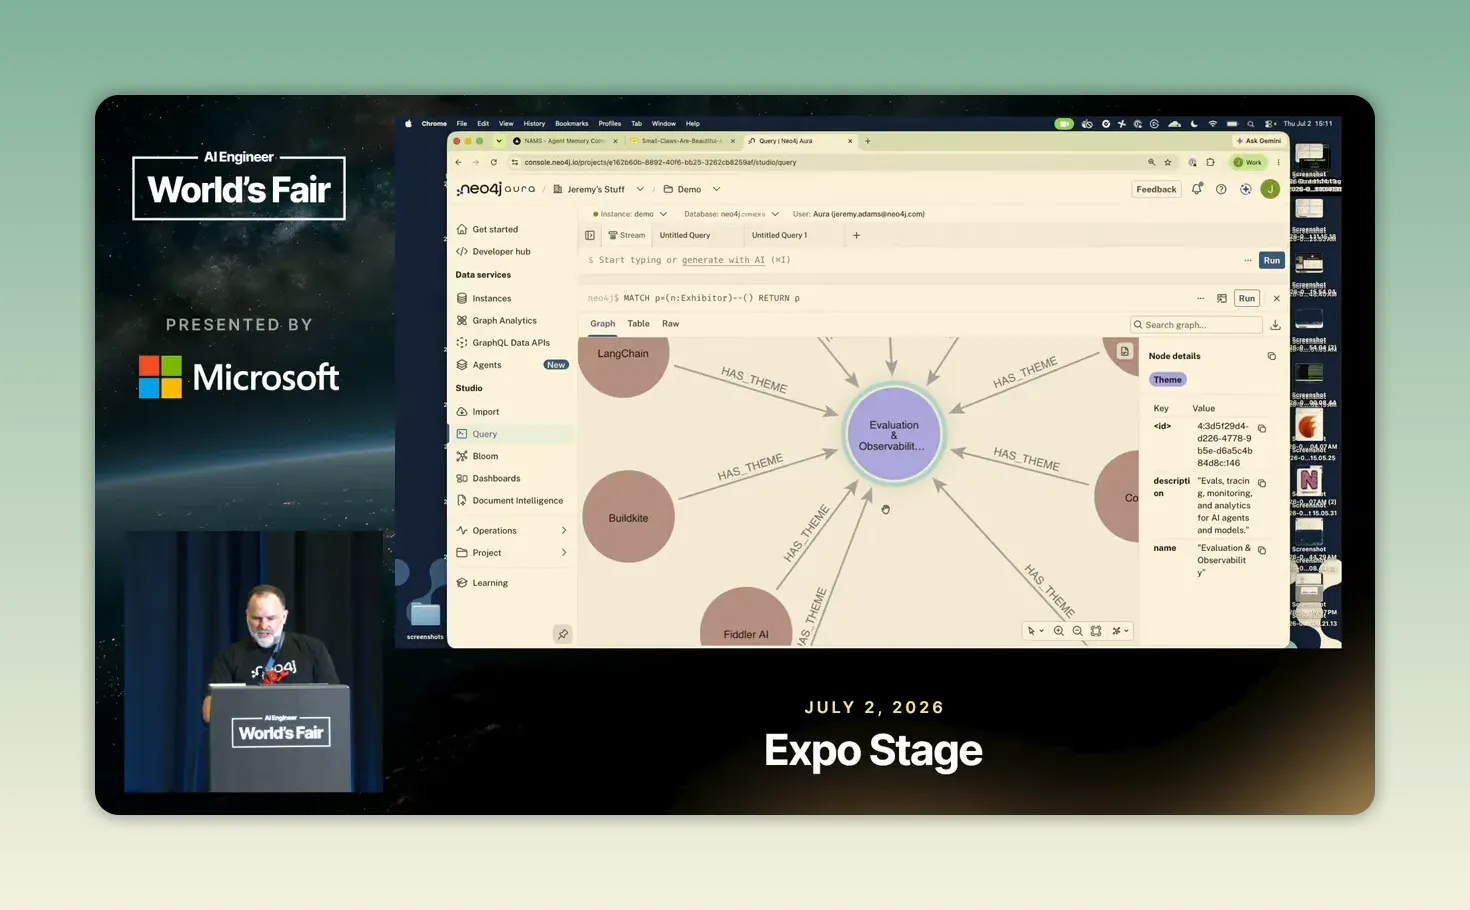
Task: Select the Evaluation & Observability graph node
Action: (893, 435)
